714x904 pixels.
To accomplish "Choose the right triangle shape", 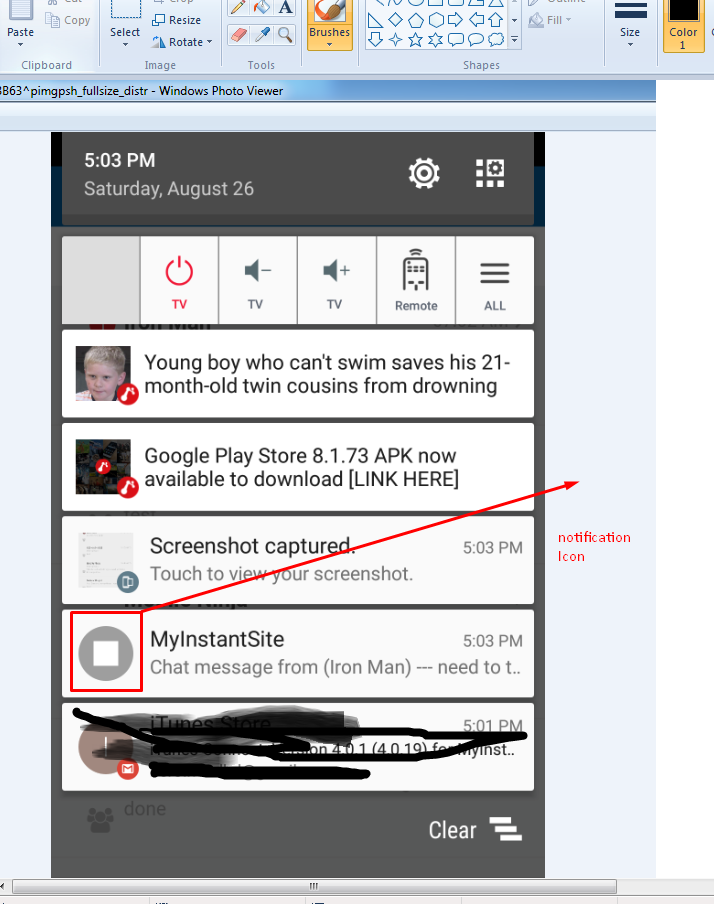I will [x=375, y=21].
